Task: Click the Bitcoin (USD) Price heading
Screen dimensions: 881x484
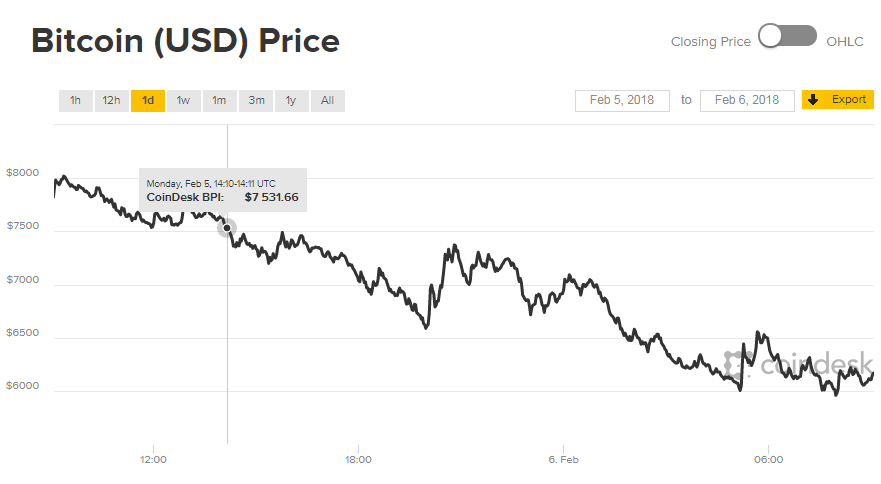Action: point(186,41)
